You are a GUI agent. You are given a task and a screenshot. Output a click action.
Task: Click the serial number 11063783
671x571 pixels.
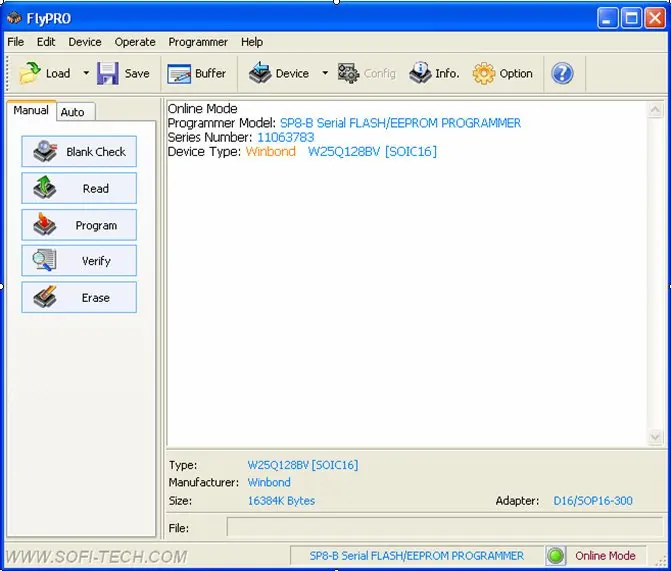[x=285, y=137]
